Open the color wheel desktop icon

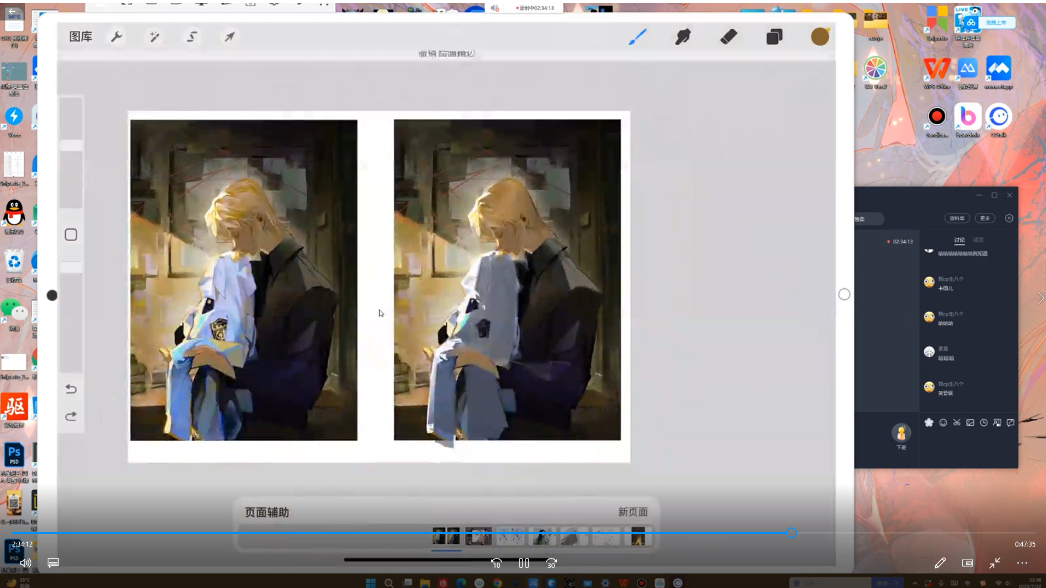pyautogui.click(x=875, y=69)
